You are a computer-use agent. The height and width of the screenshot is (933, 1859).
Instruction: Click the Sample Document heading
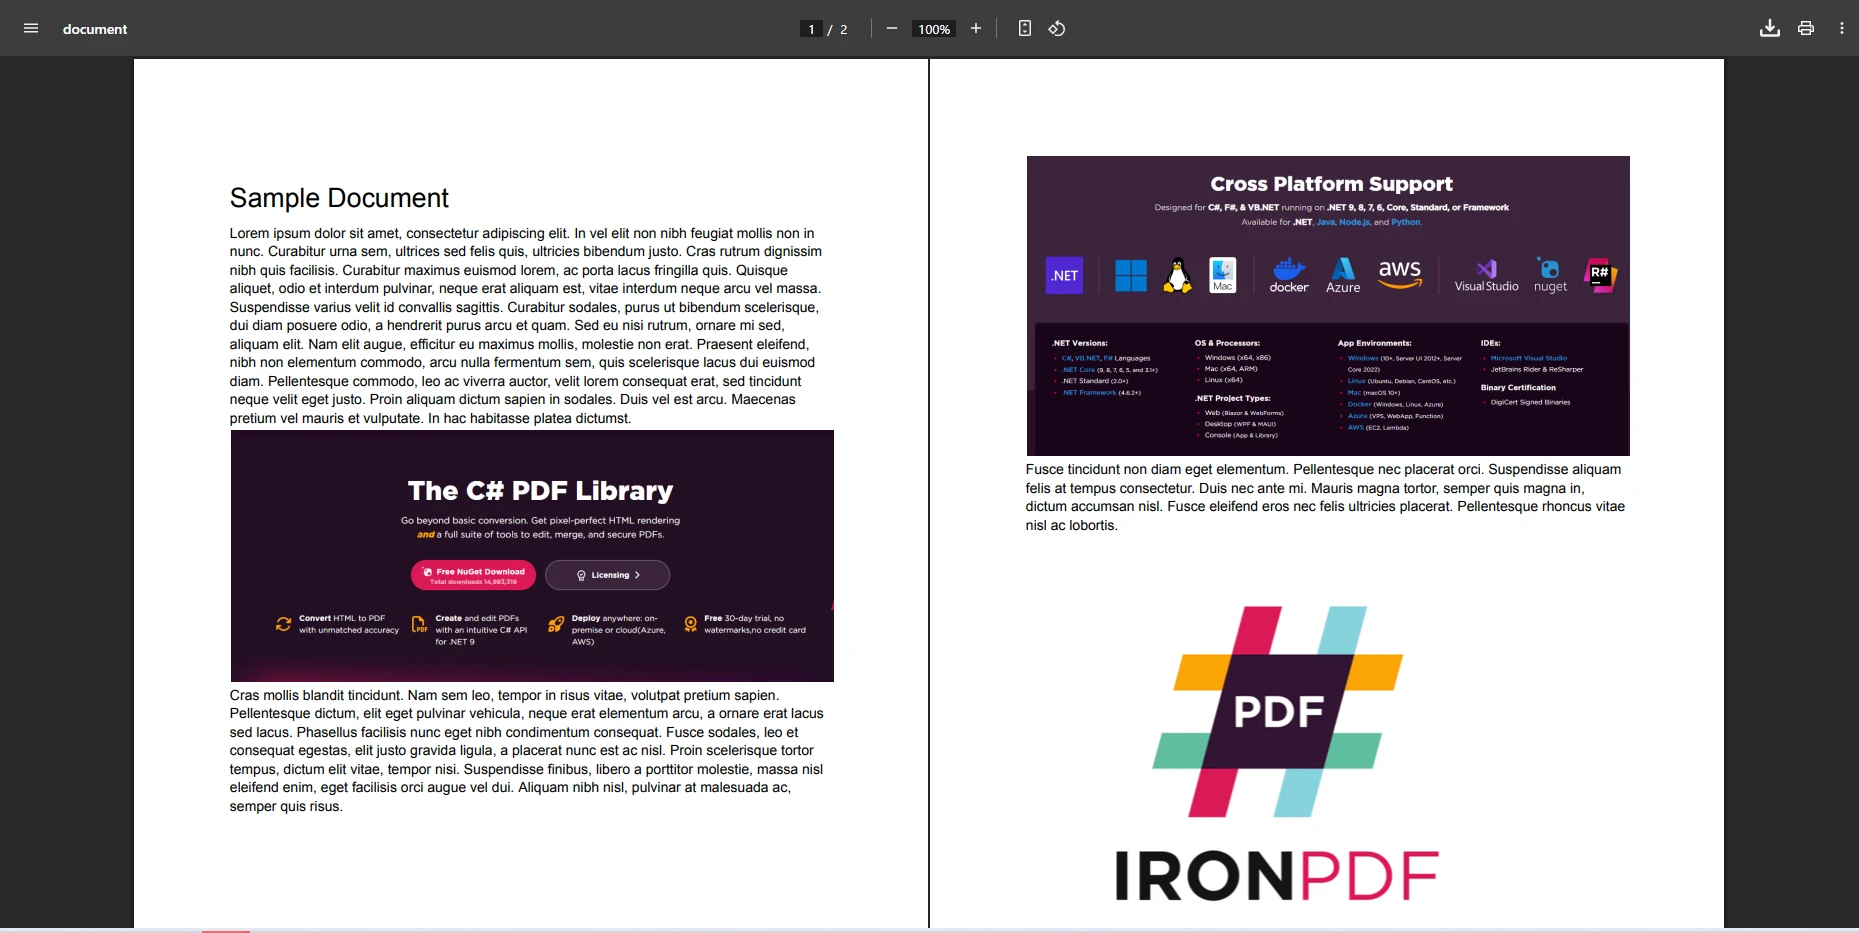tap(339, 198)
